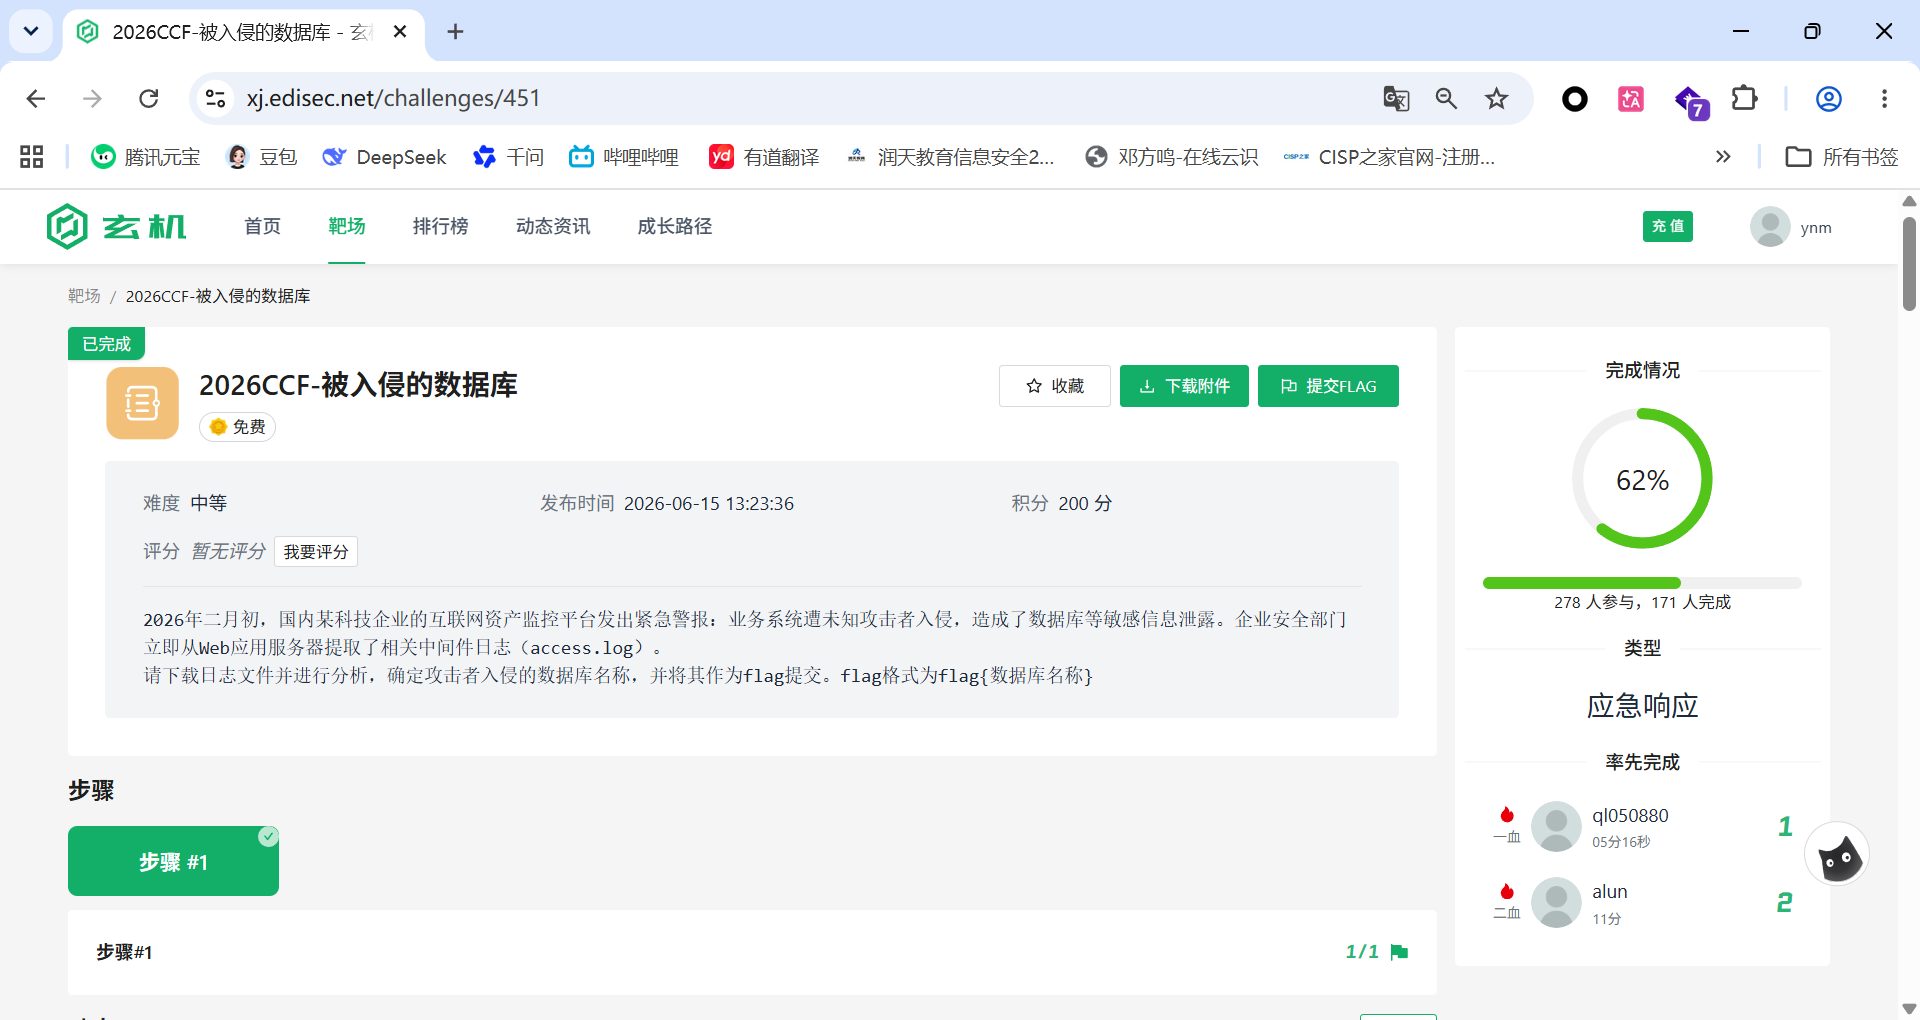Expand the hidden bookmarks chevron

click(1723, 157)
